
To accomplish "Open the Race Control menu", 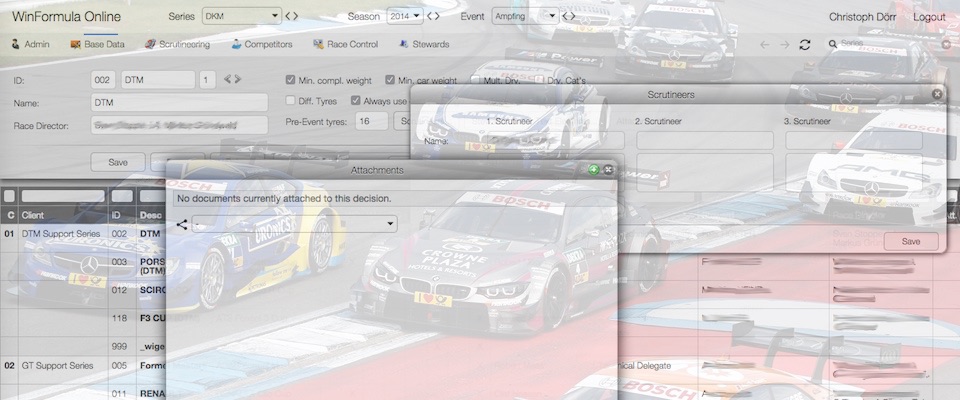I will (345, 44).
